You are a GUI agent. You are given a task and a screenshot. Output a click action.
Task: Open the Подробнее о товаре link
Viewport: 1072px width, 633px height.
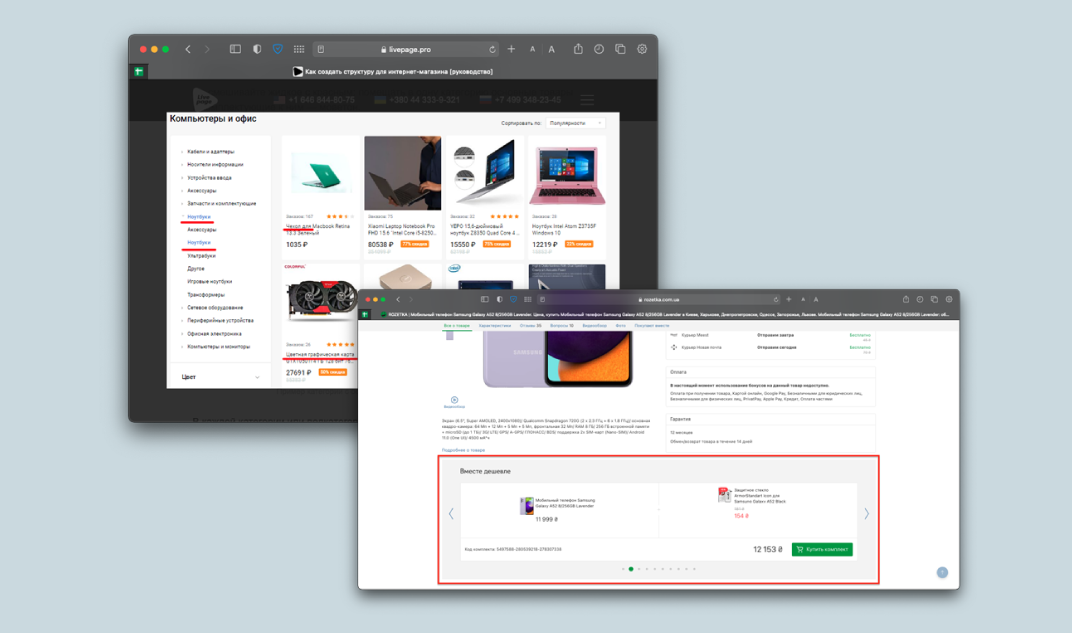coord(464,450)
